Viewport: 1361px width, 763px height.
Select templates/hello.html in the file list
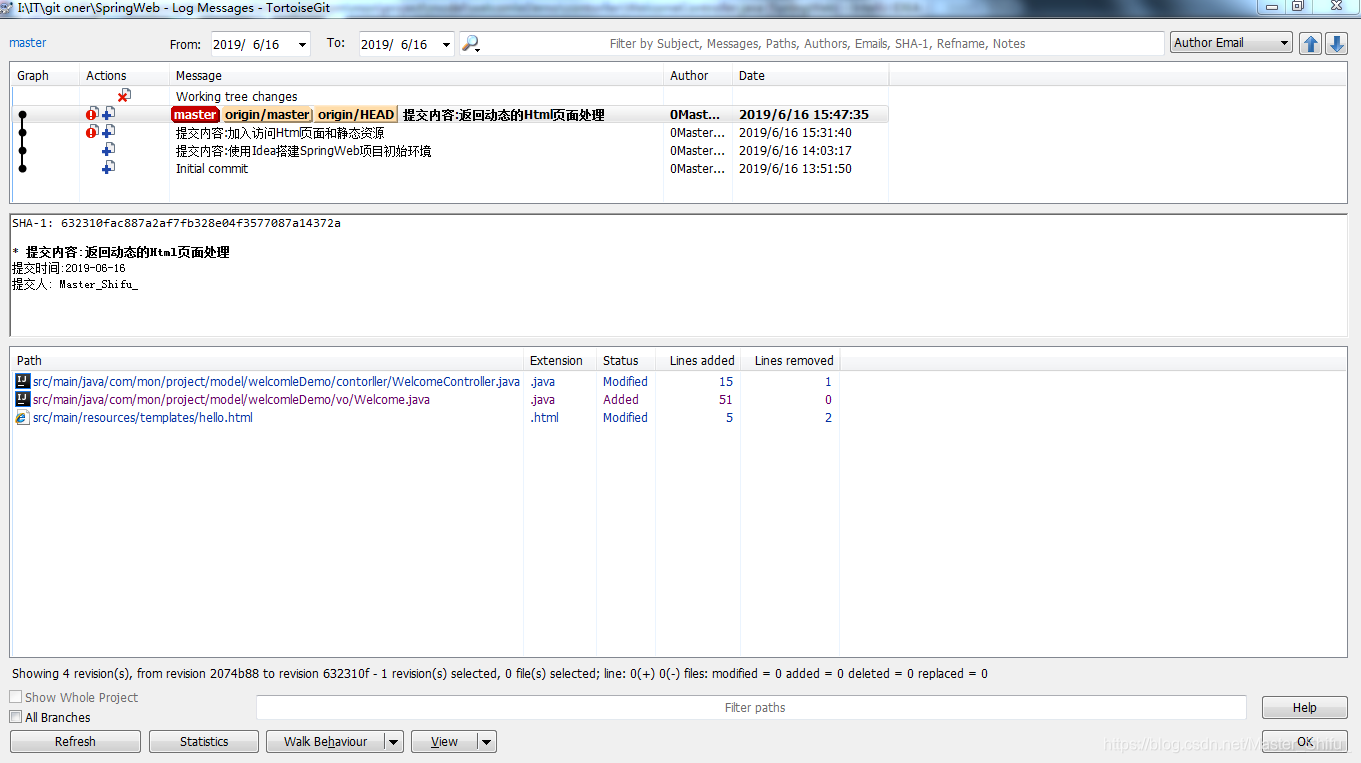coord(143,417)
